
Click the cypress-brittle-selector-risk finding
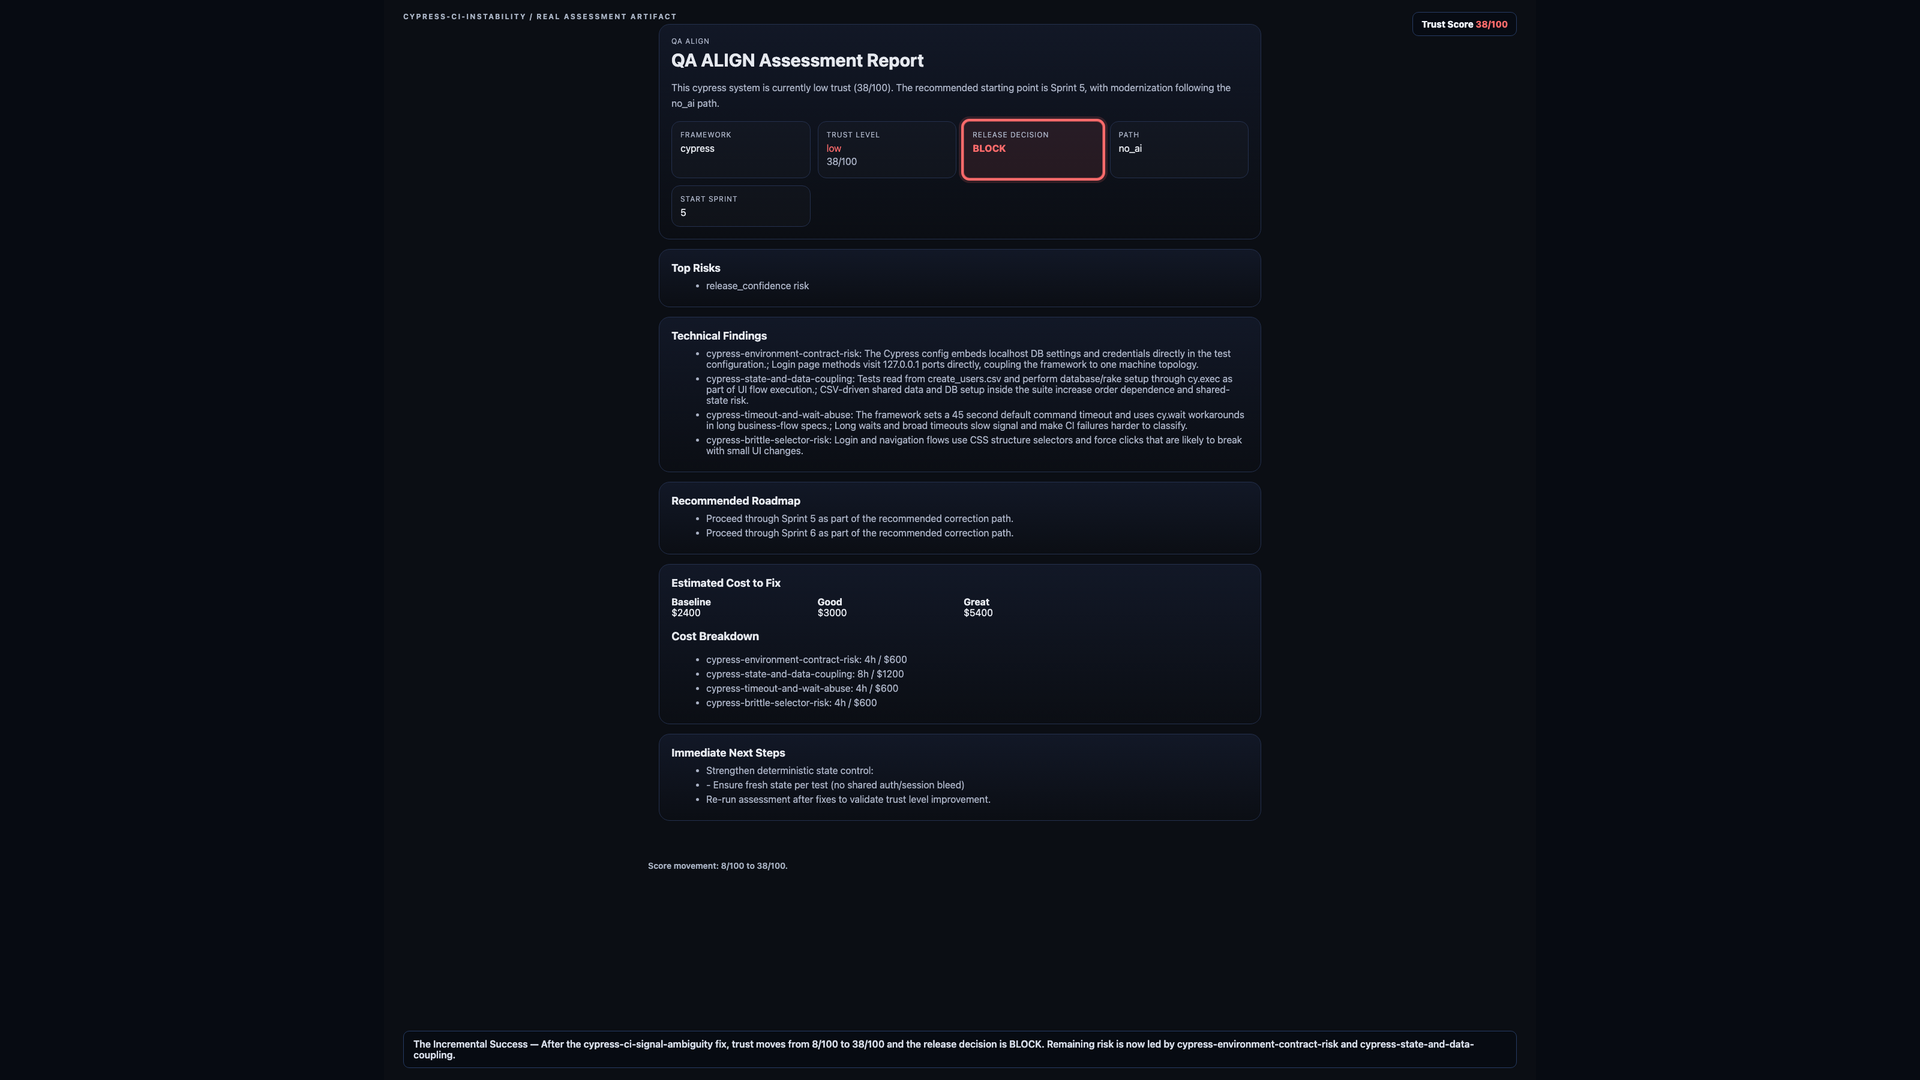[975, 445]
